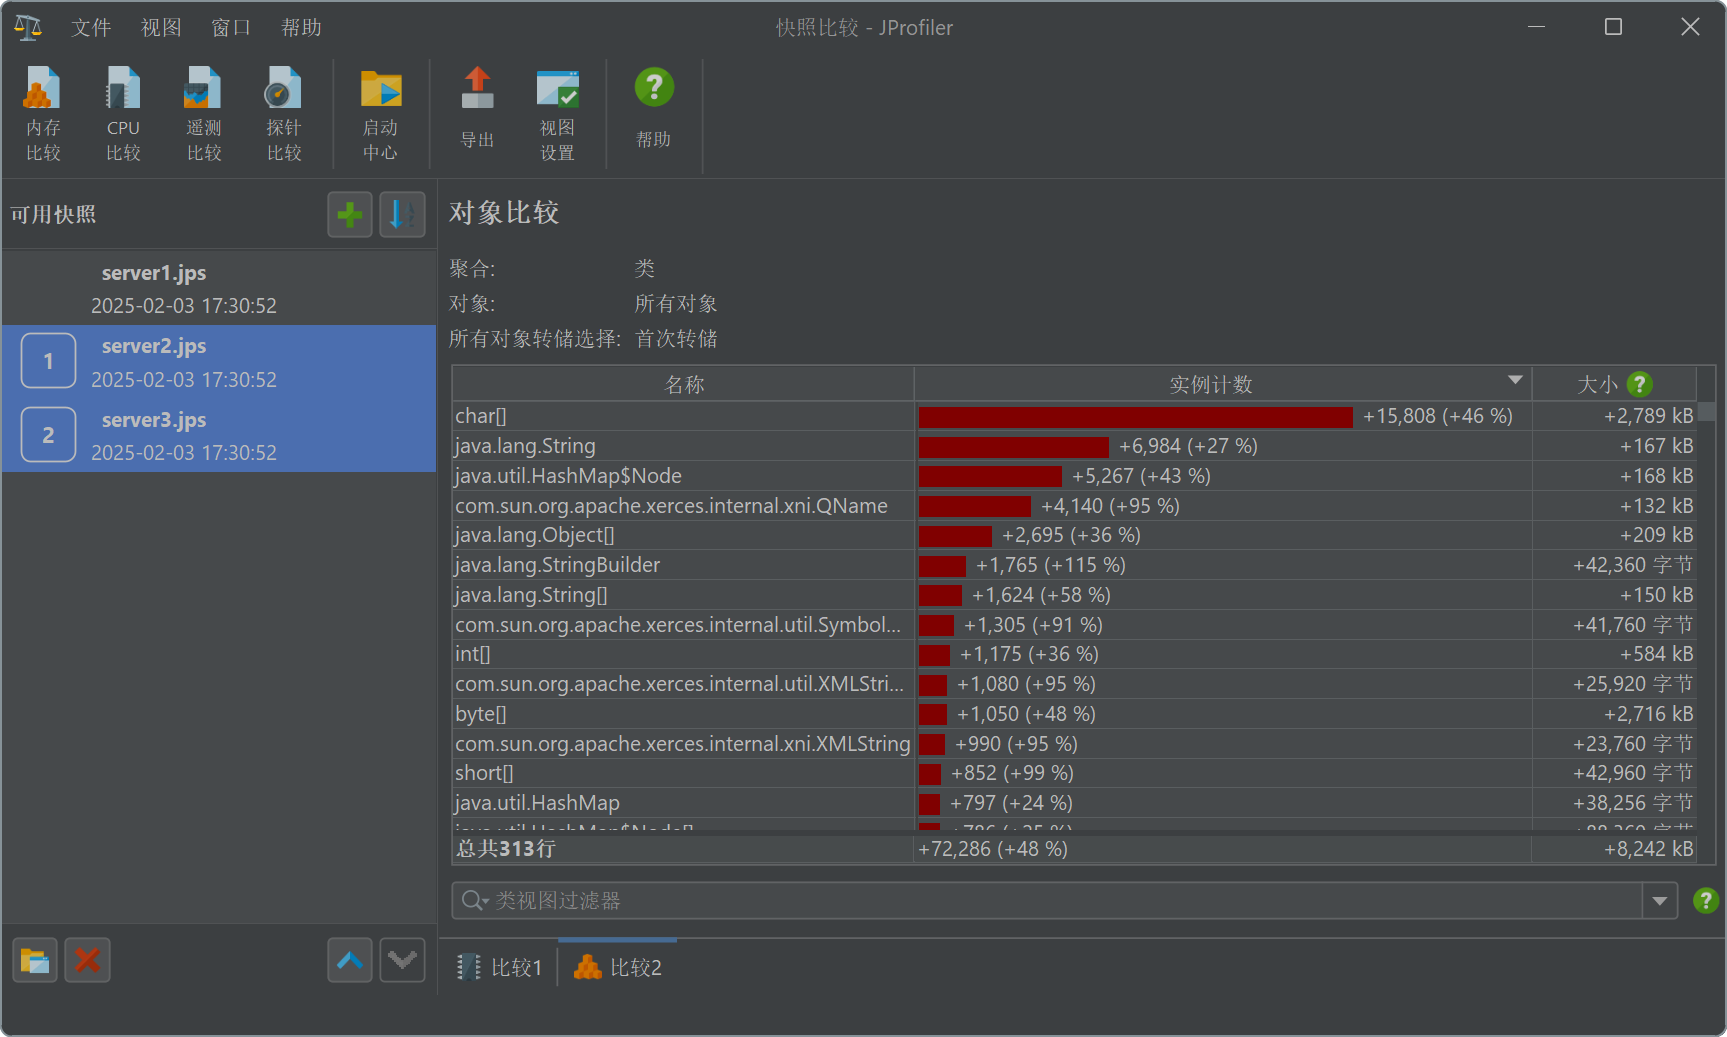Click the search icon in class filter
Screen dimensions: 1727x1037
point(474,901)
